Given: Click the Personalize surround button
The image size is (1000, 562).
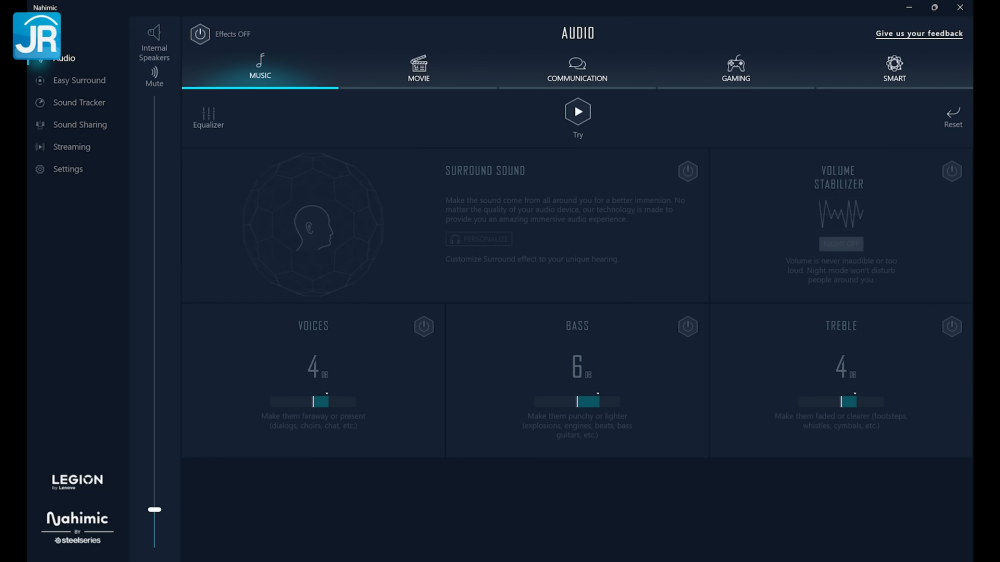Looking at the screenshot, I should tap(479, 240).
